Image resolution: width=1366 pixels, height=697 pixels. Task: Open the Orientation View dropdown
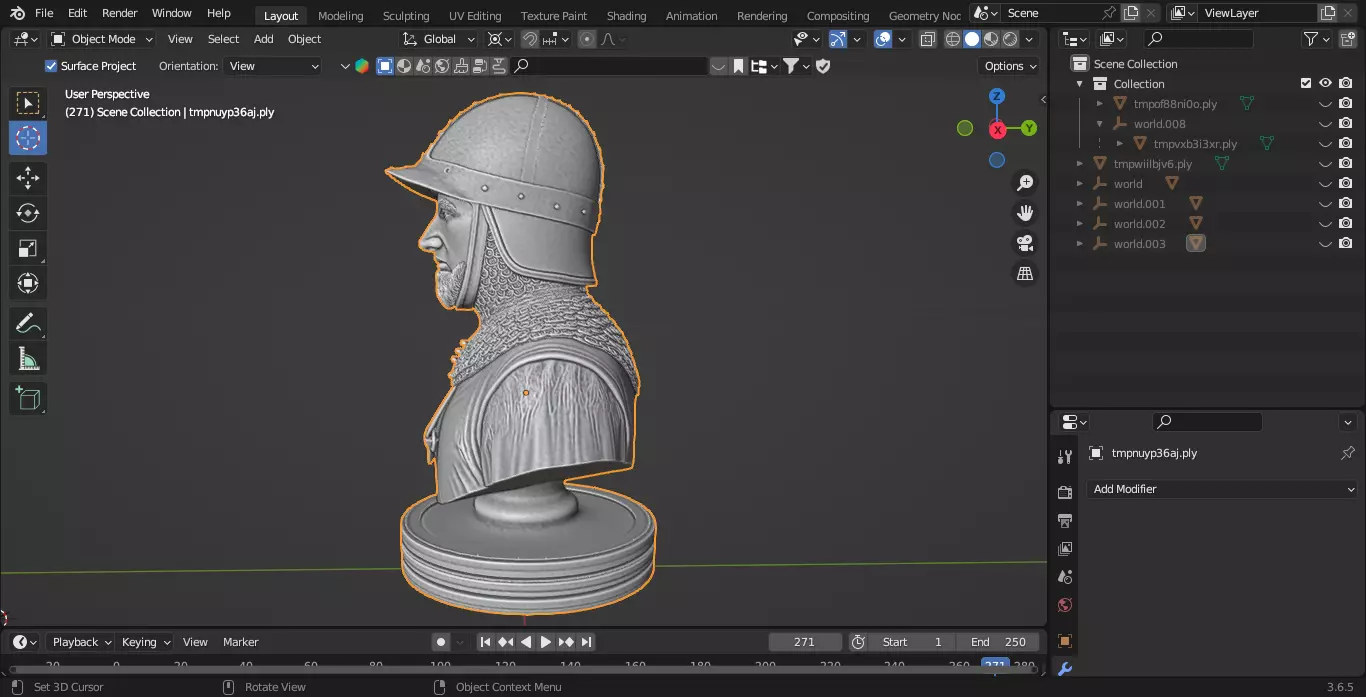(x=274, y=66)
